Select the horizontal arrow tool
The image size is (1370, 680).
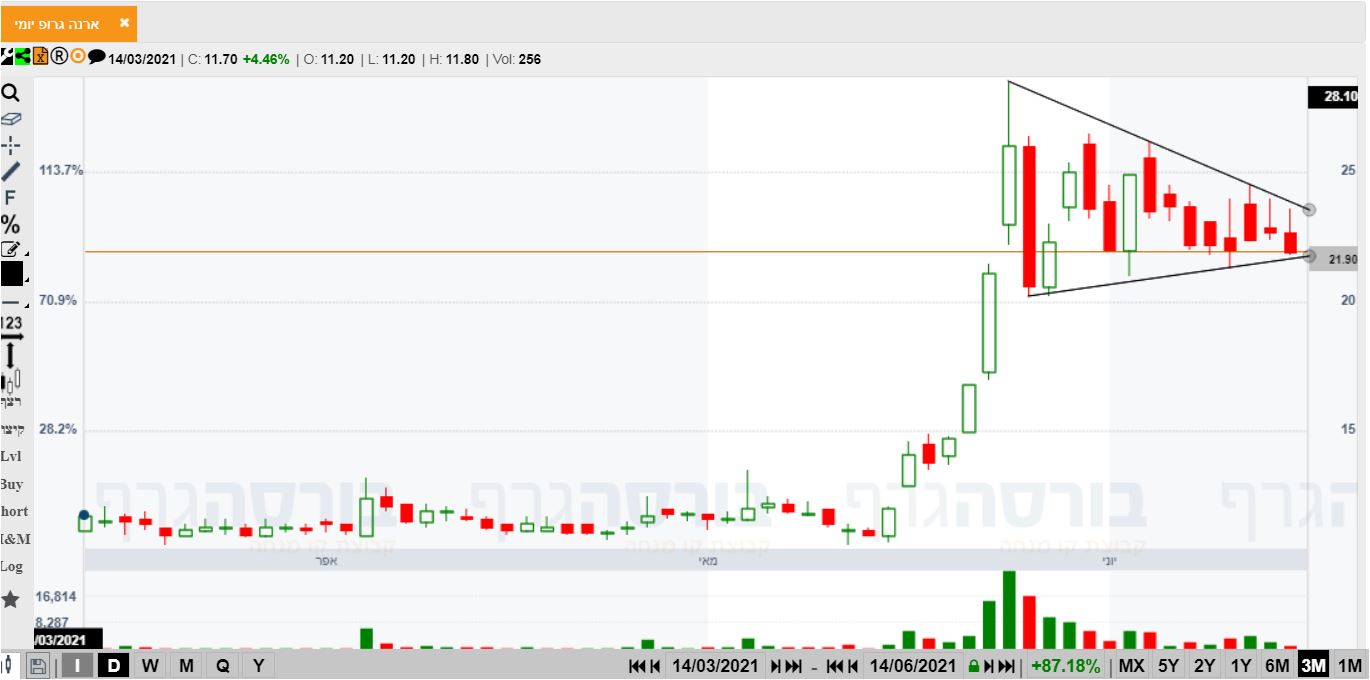point(11,338)
